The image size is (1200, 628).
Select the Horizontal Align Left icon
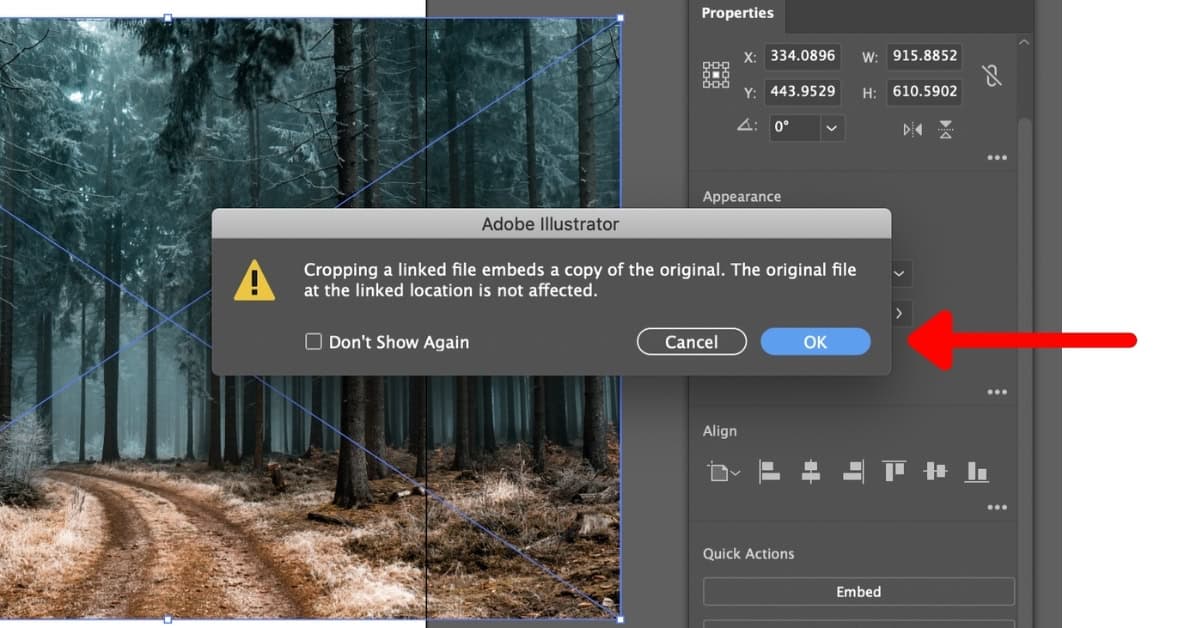pos(769,471)
